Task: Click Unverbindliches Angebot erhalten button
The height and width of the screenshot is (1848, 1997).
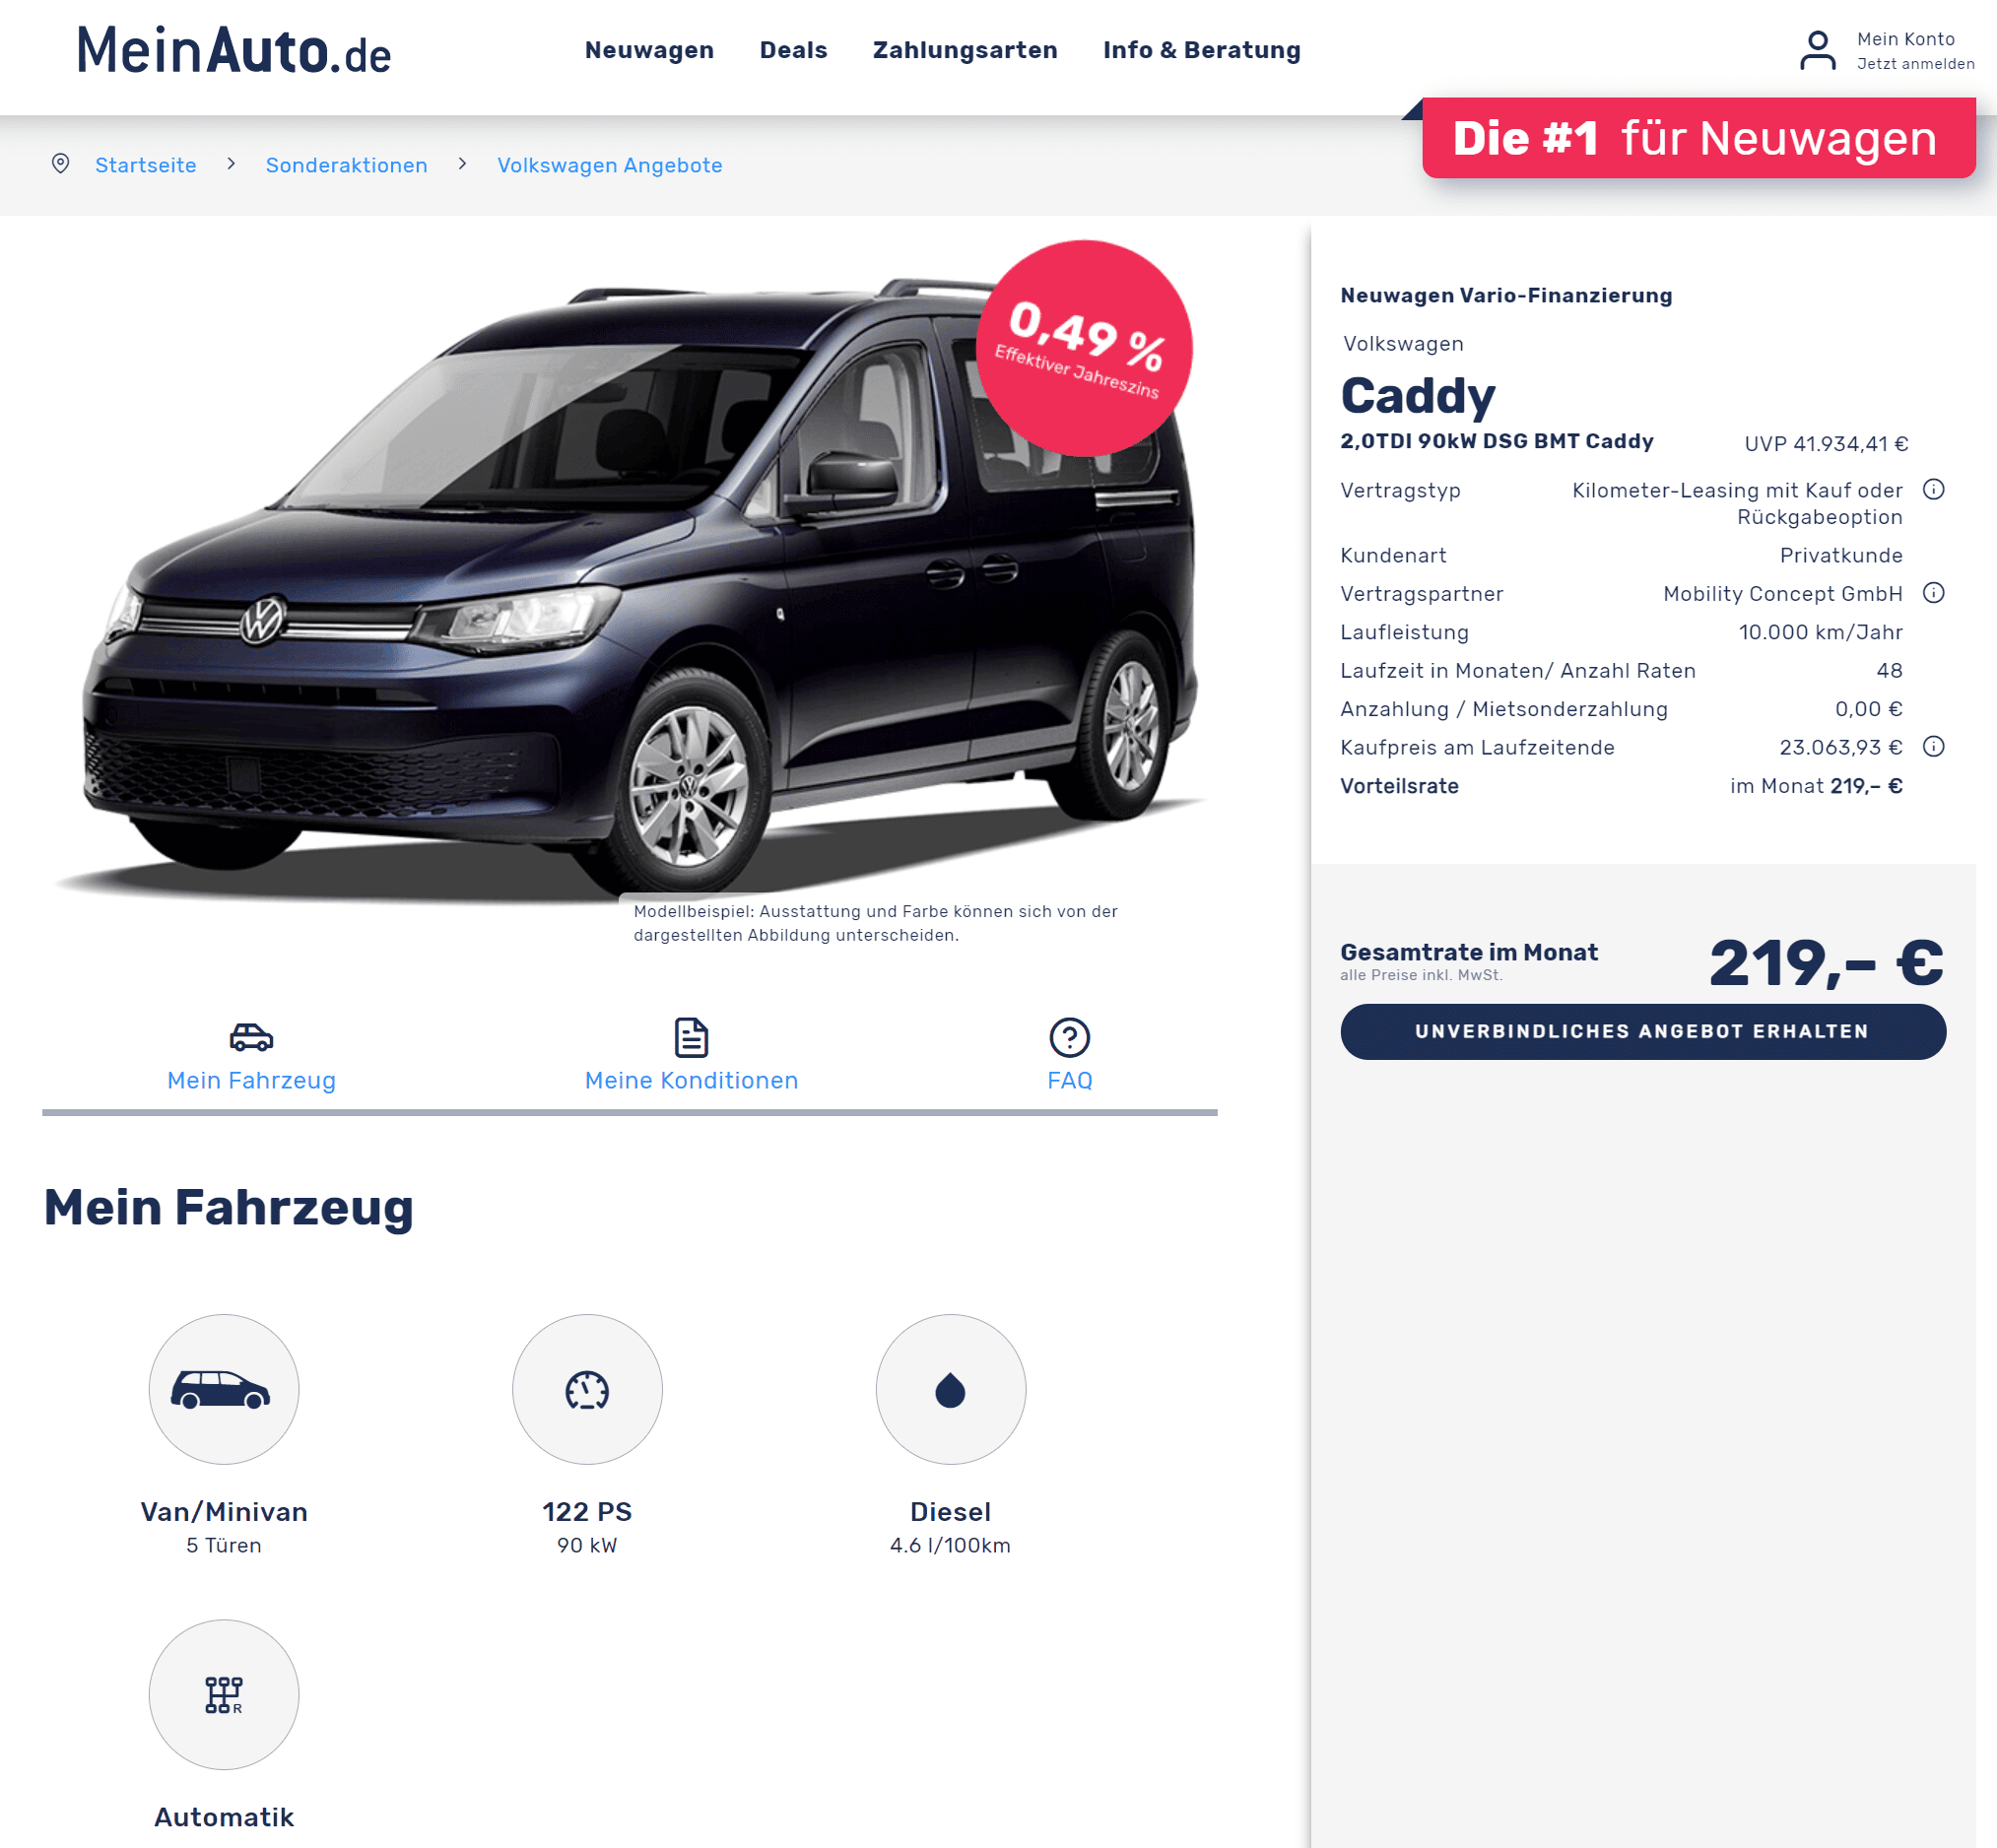Action: 1642,1031
